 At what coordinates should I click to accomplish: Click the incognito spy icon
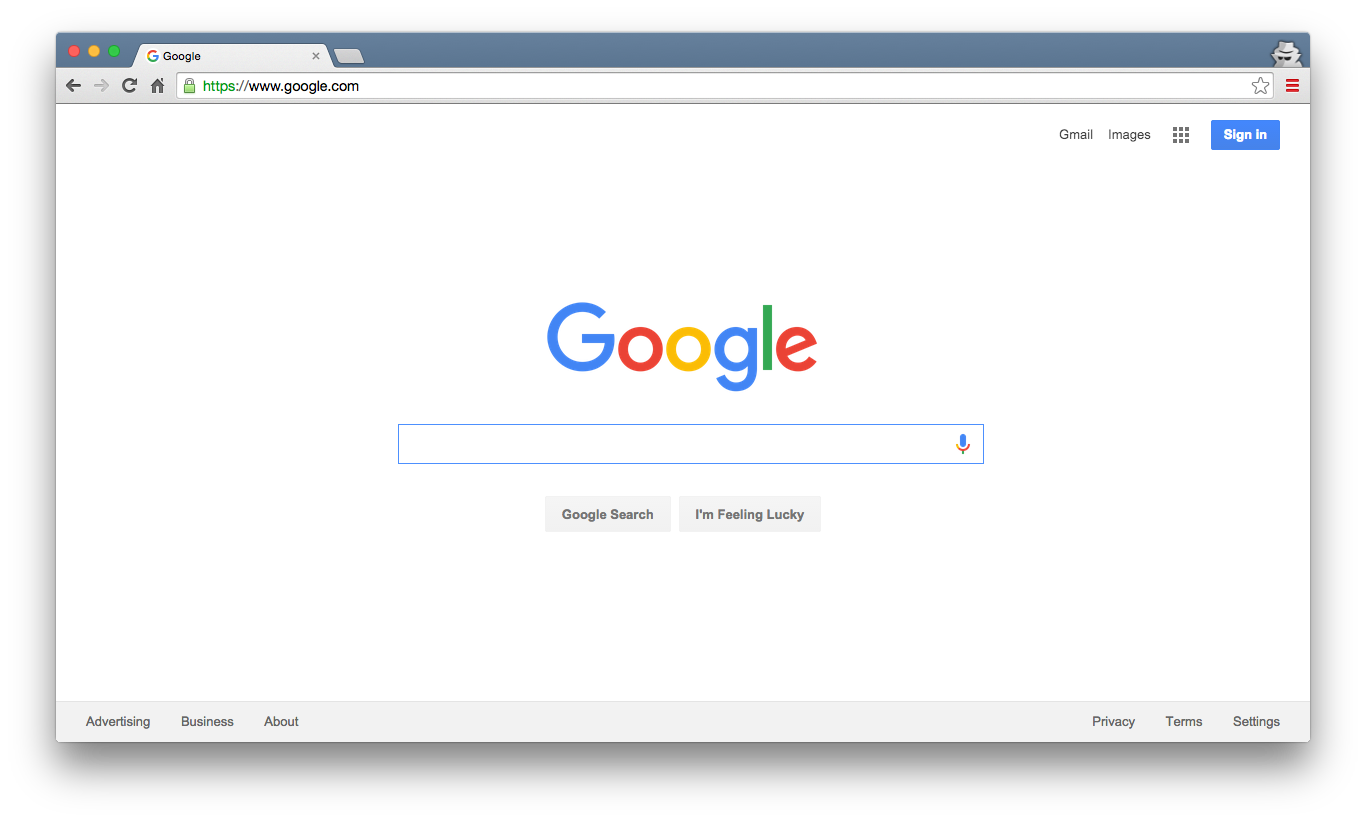click(1286, 54)
